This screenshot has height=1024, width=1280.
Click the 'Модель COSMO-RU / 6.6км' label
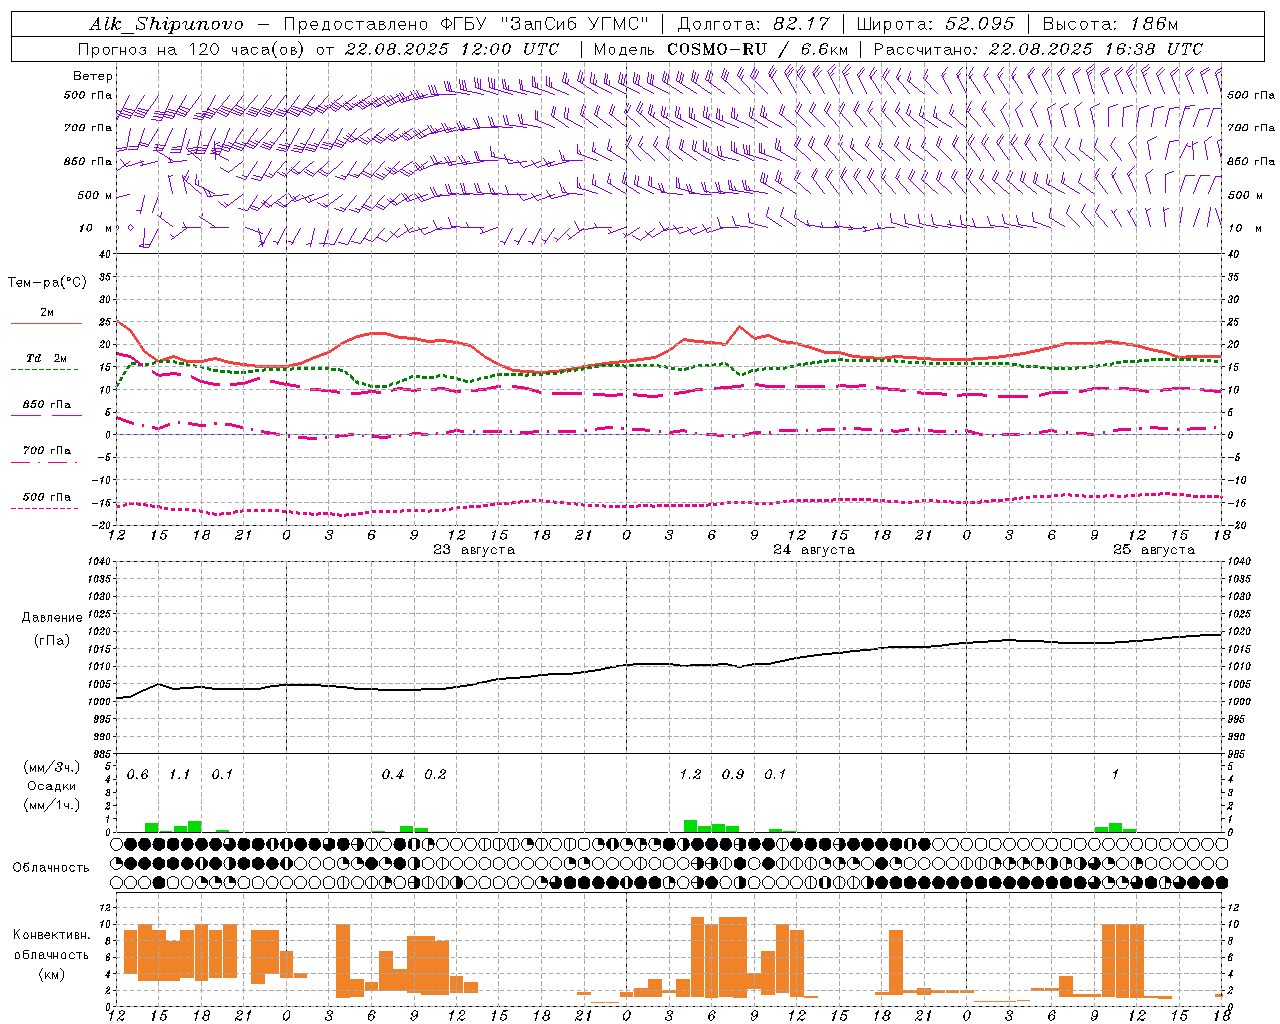coord(721,49)
